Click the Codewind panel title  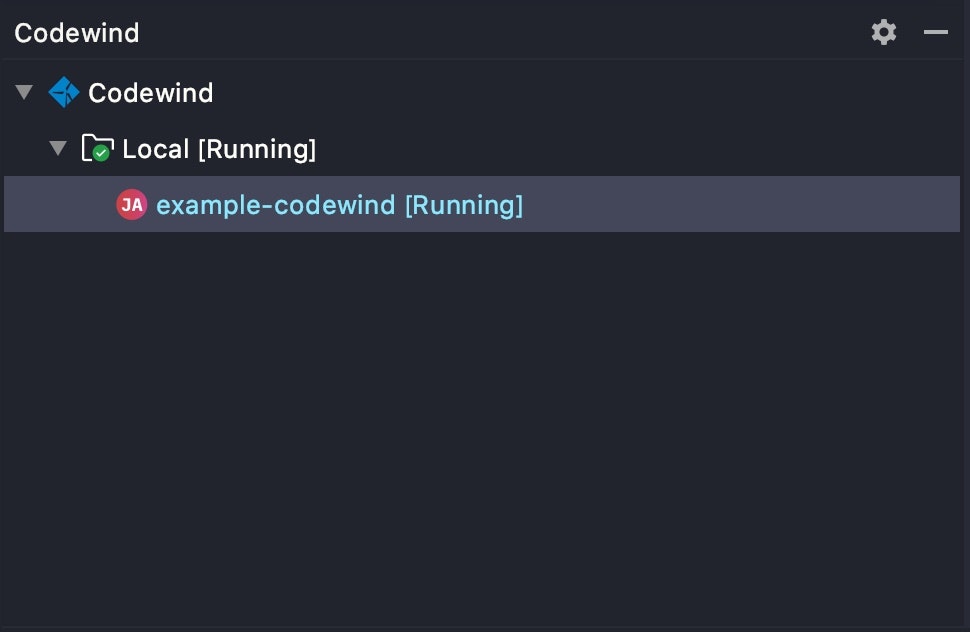77,33
